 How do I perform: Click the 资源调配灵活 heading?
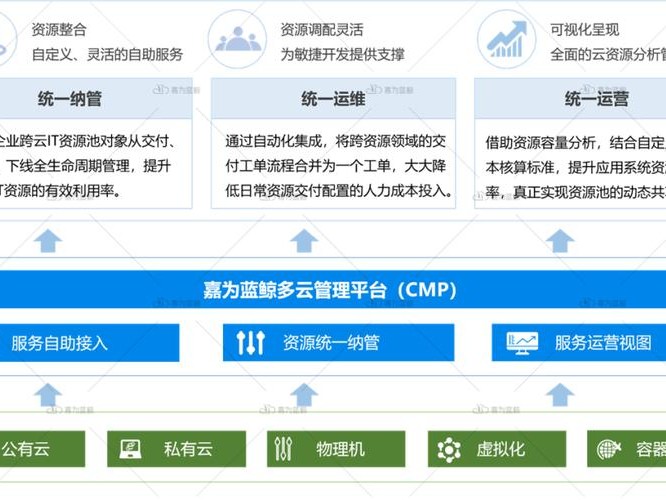(x=322, y=30)
